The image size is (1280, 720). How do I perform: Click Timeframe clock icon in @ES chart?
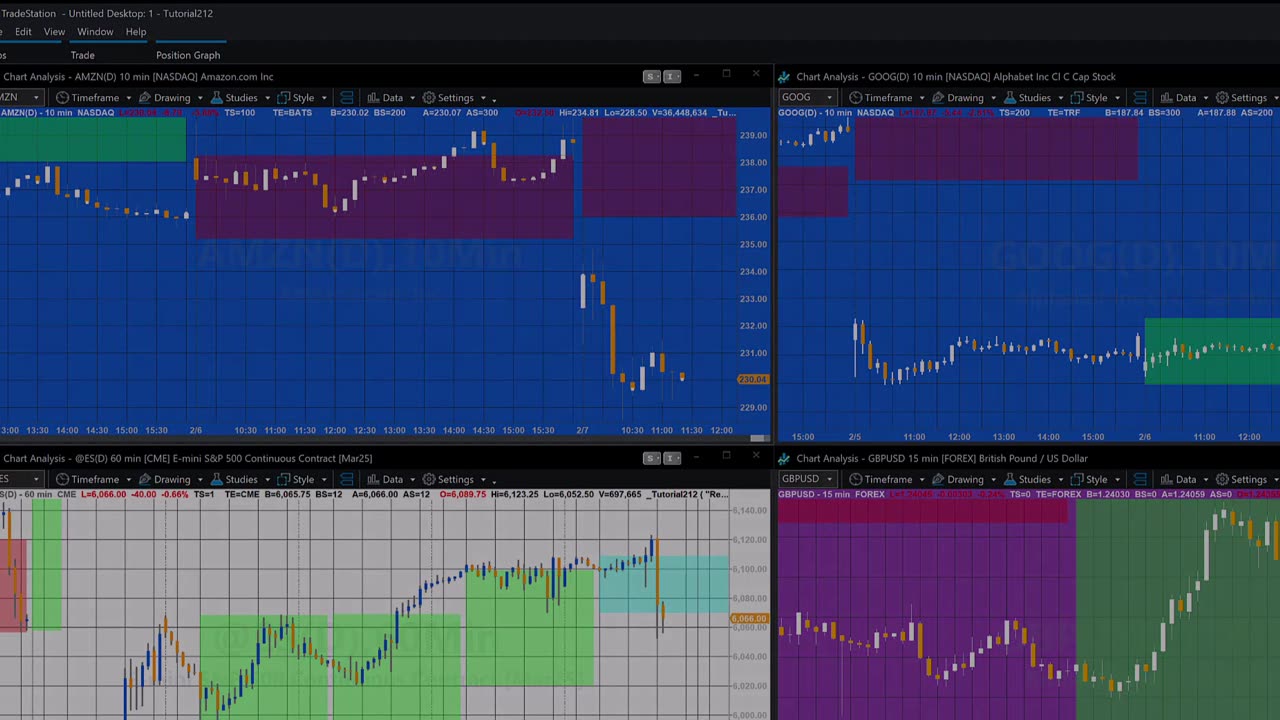pos(62,480)
